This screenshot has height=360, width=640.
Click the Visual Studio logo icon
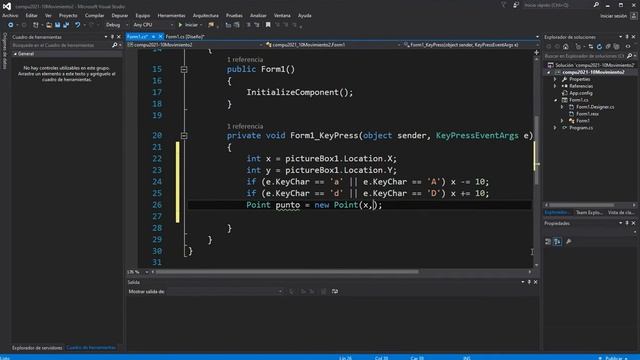7,6
